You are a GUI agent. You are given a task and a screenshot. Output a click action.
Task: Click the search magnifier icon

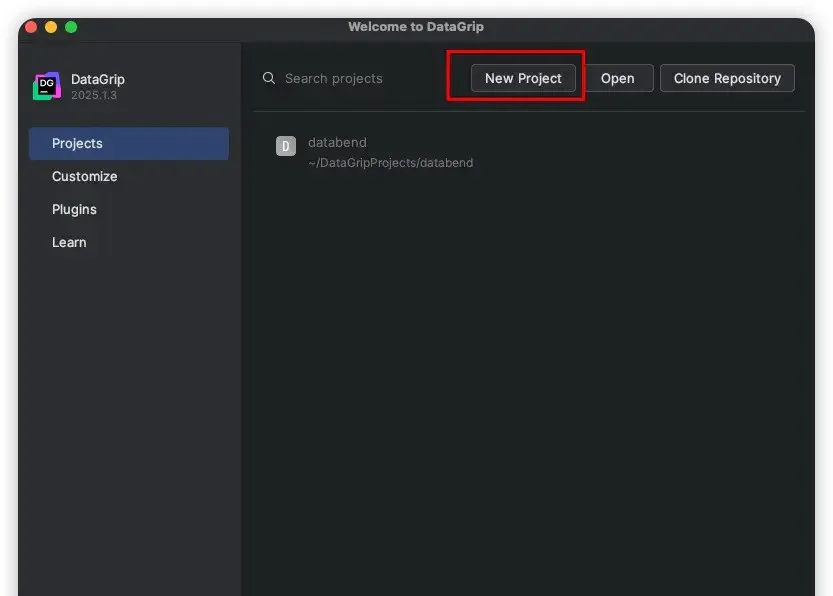pyautogui.click(x=269, y=78)
